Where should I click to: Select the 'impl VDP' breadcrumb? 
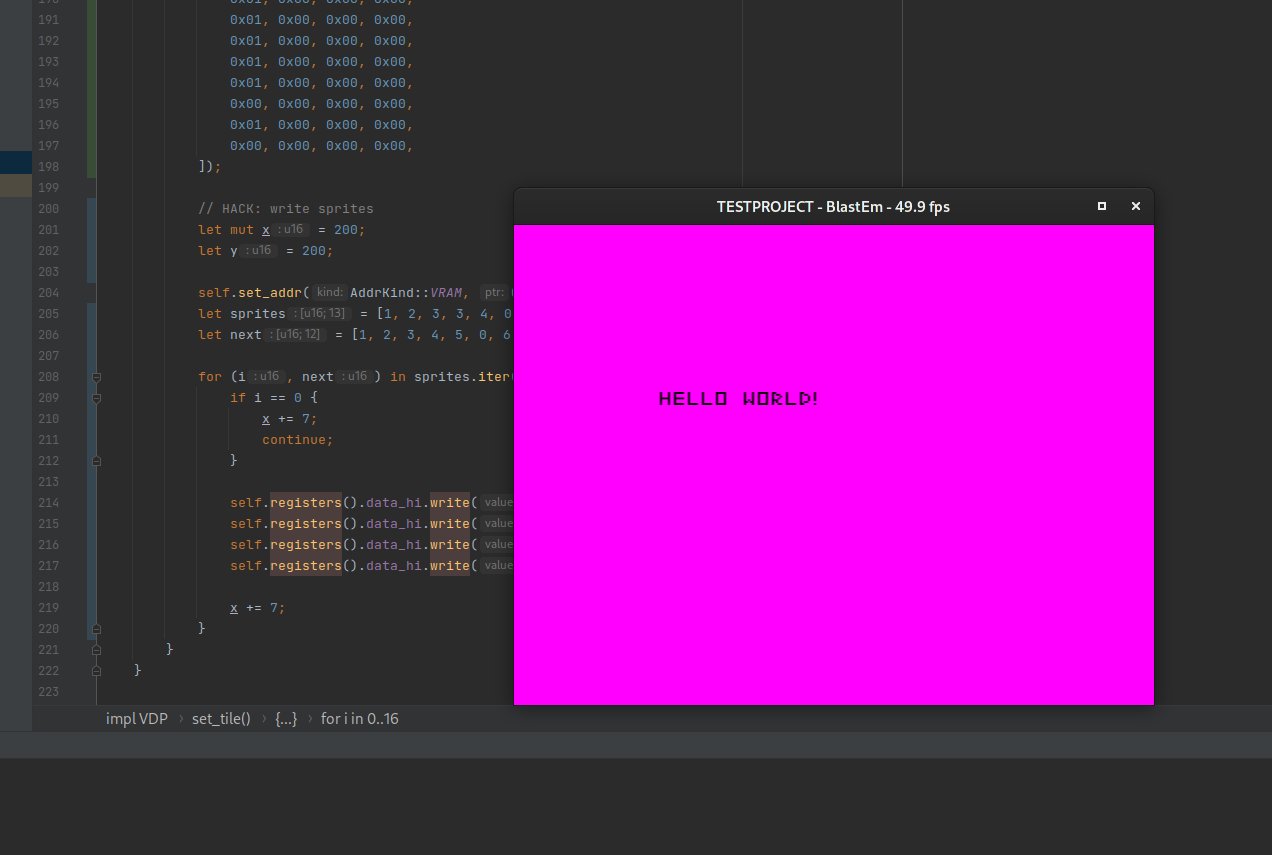(136, 718)
